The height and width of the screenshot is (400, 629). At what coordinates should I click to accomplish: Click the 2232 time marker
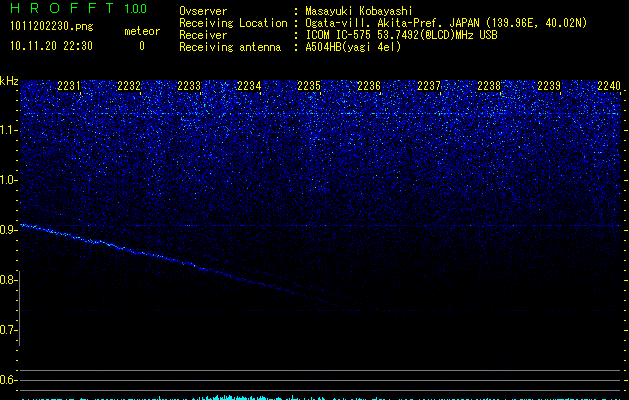click(129, 86)
